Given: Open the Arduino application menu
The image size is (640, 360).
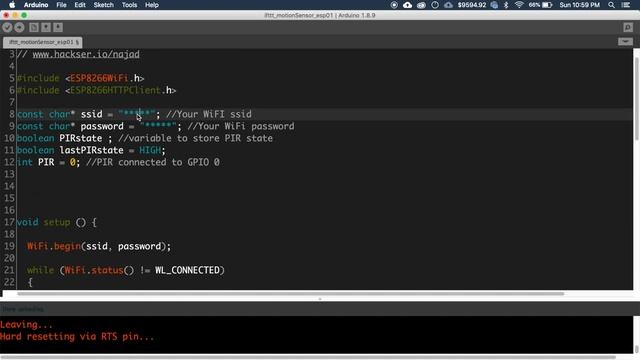Looking at the screenshot, I should (x=36, y=5).
